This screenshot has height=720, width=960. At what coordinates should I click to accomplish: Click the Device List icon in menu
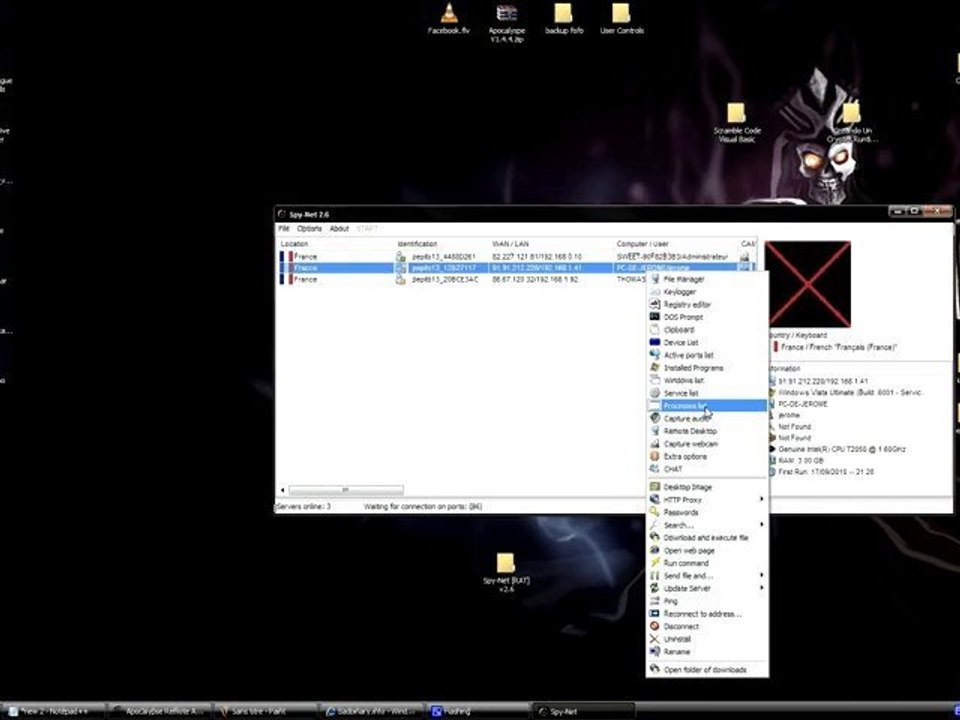[x=654, y=342]
